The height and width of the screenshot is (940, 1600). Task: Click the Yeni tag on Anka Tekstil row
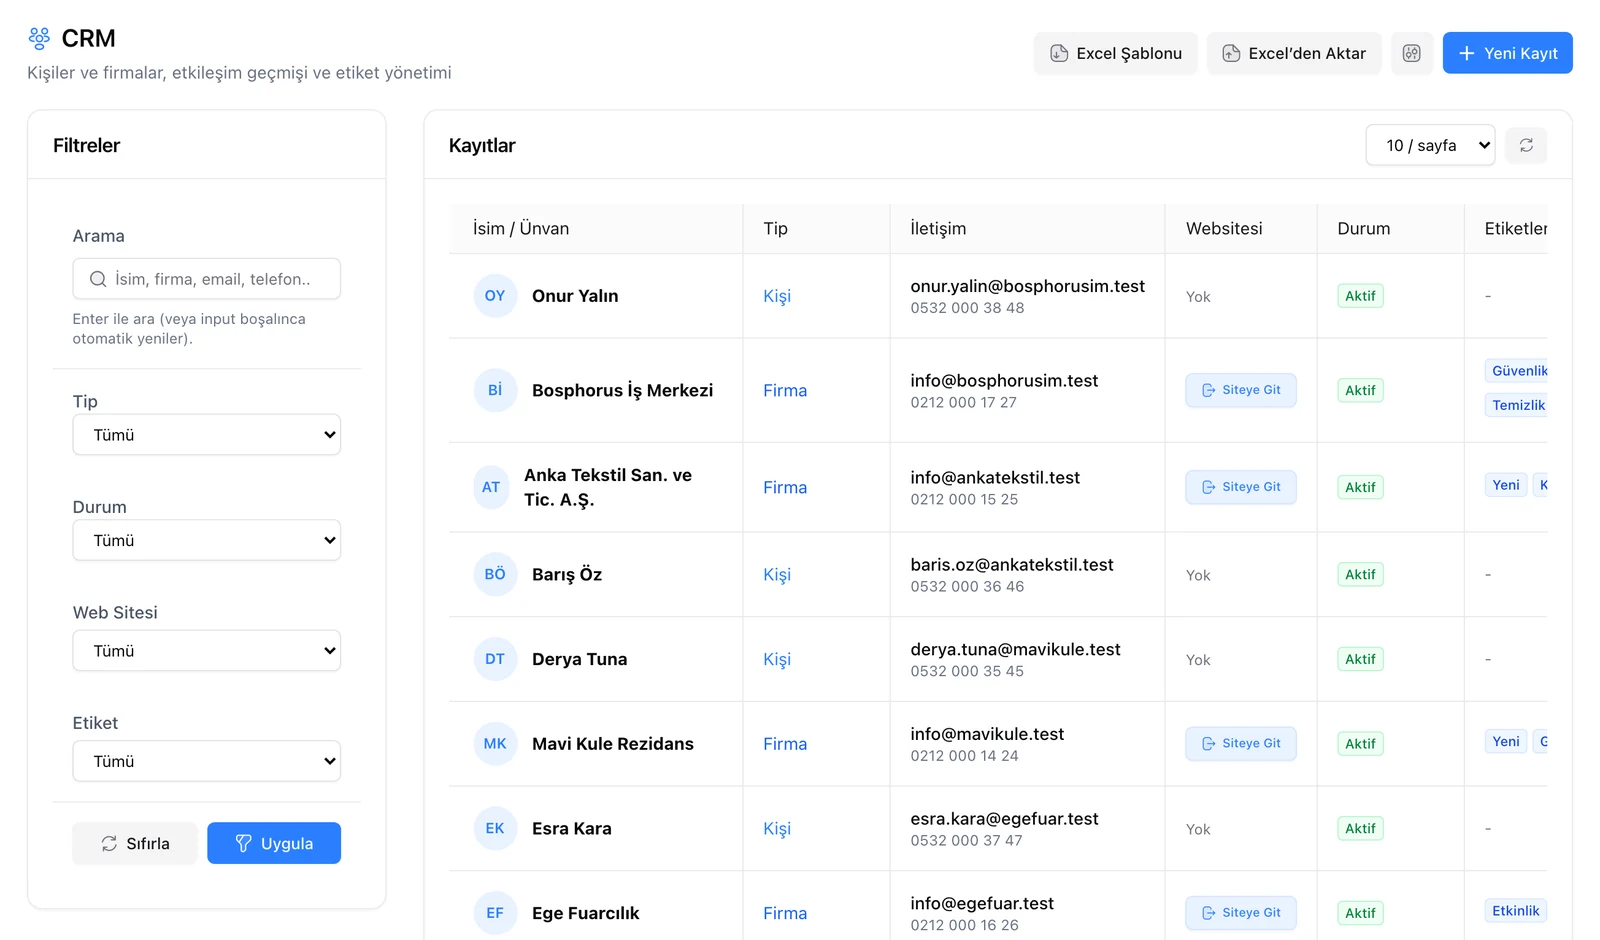(x=1506, y=485)
